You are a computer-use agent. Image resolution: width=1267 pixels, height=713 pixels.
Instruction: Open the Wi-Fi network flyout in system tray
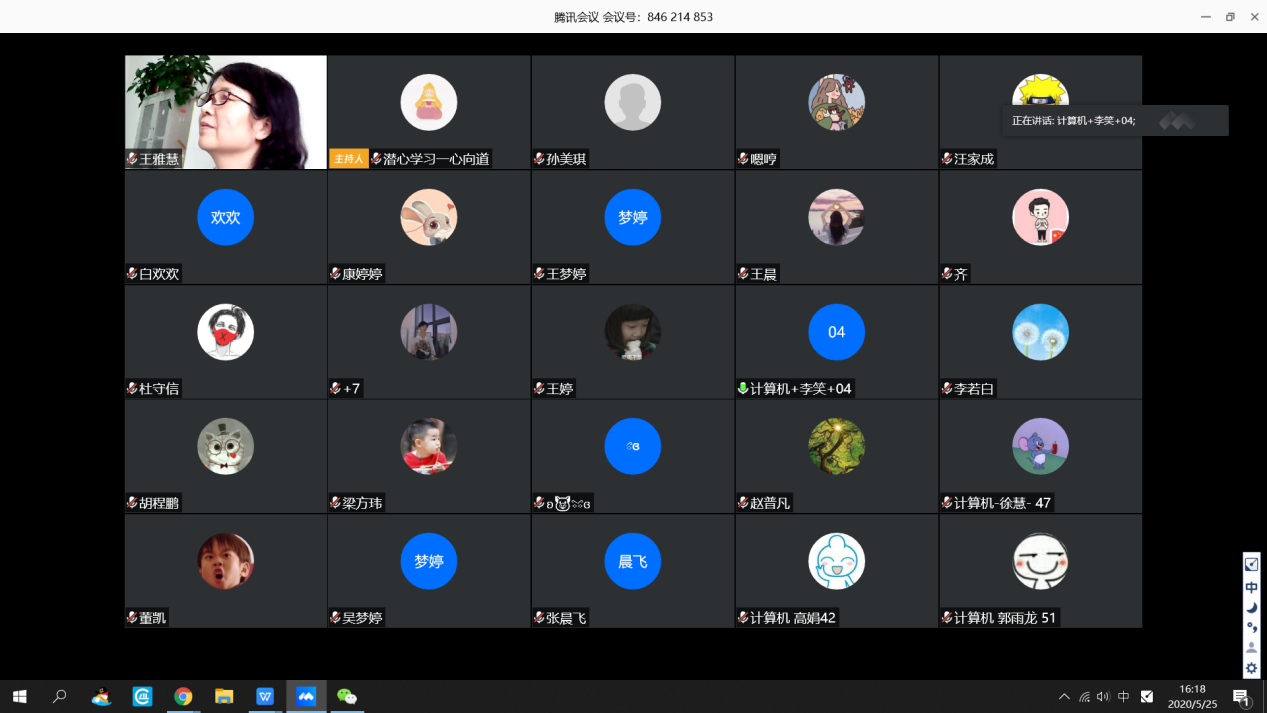pyautogui.click(x=1084, y=697)
